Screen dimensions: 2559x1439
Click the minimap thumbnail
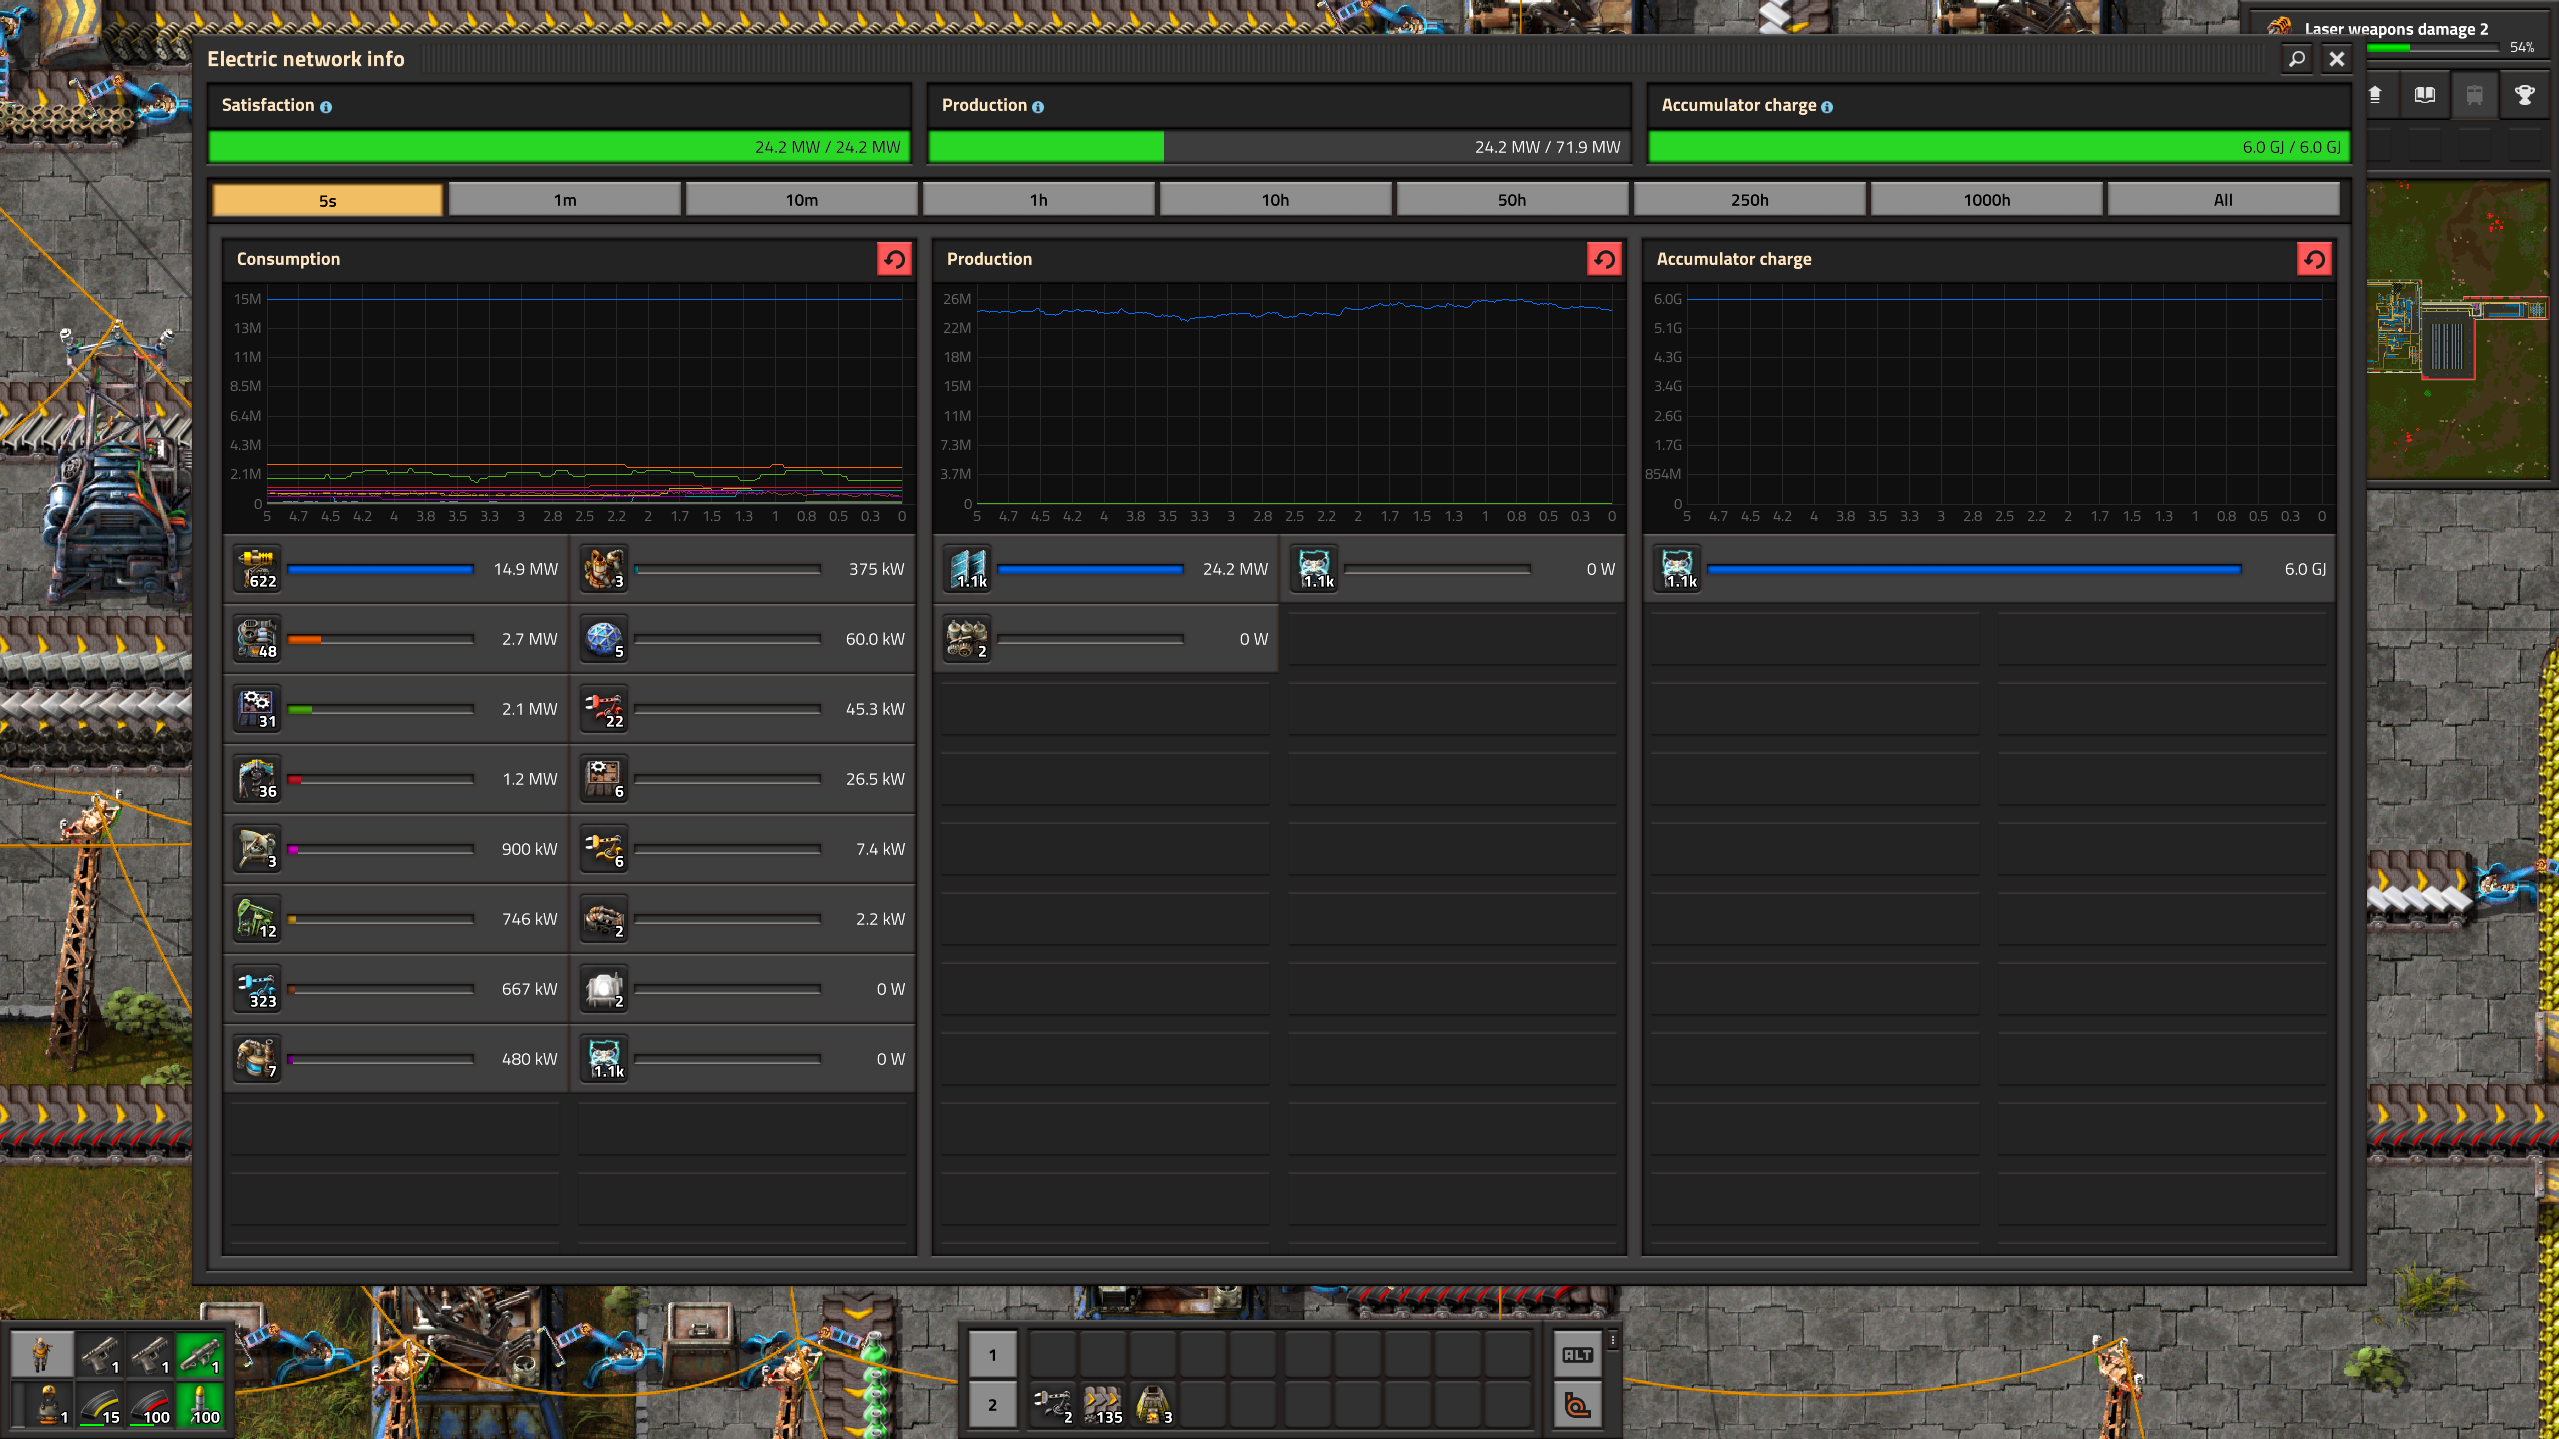point(2458,331)
